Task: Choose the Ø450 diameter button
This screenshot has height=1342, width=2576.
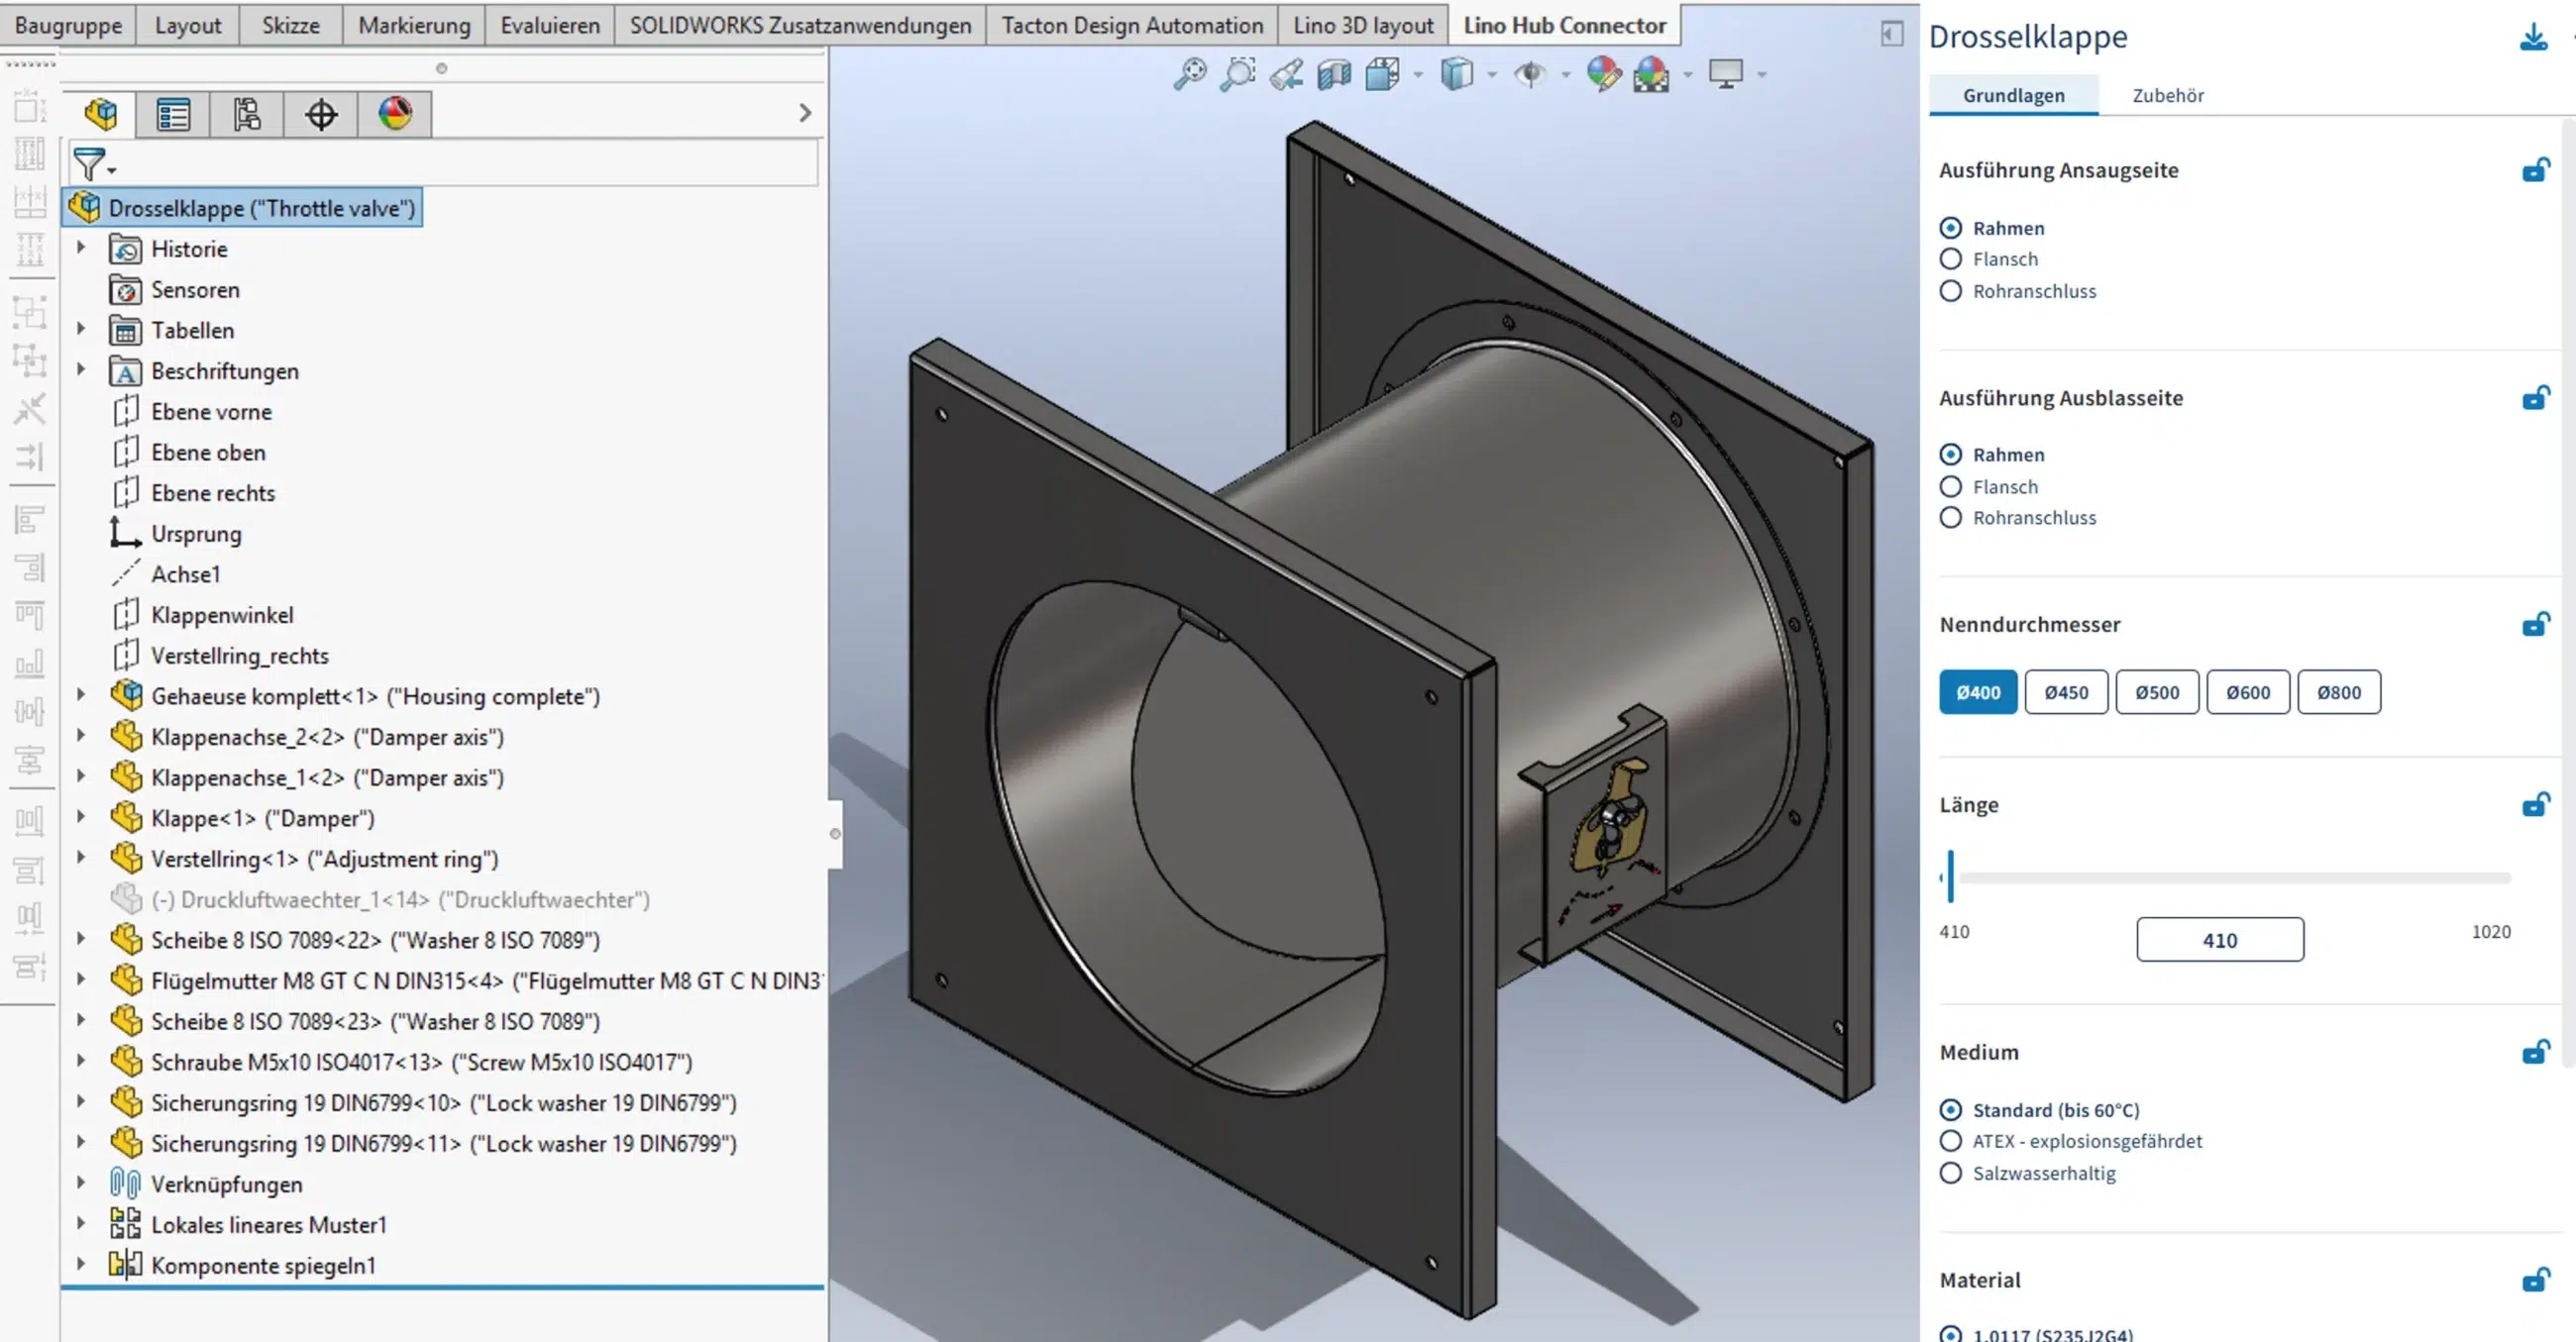Action: pyautogui.click(x=2066, y=692)
